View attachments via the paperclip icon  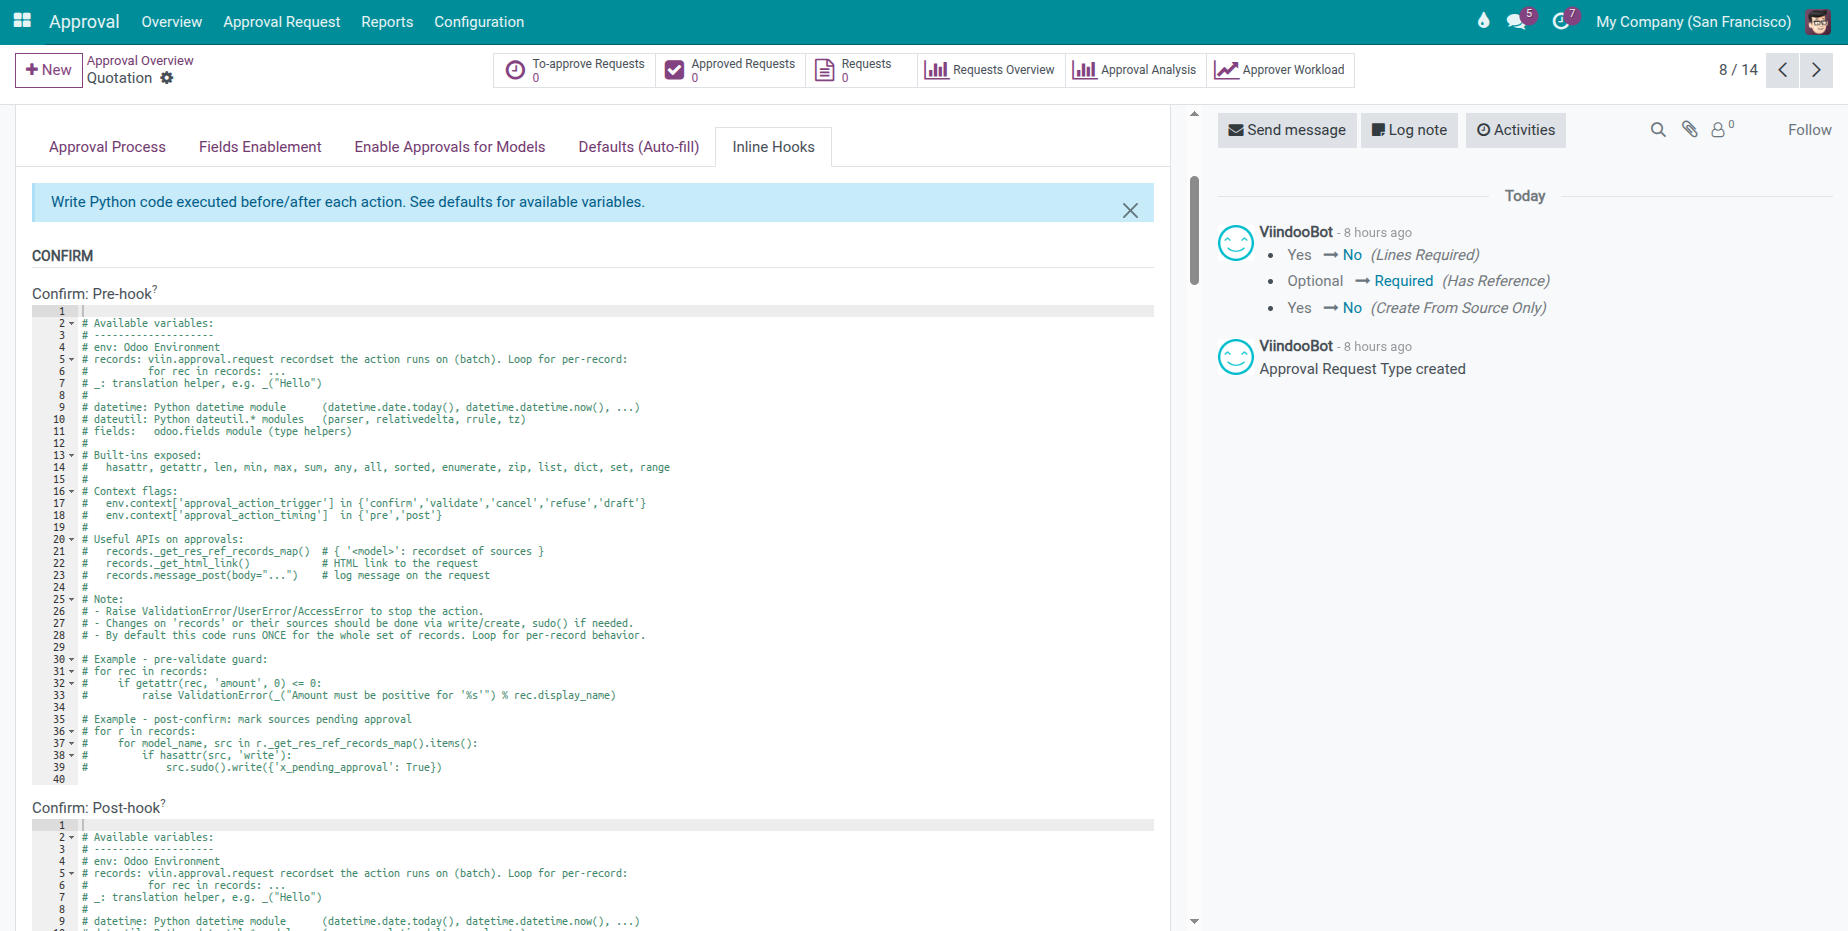click(x=1689, y=130)
